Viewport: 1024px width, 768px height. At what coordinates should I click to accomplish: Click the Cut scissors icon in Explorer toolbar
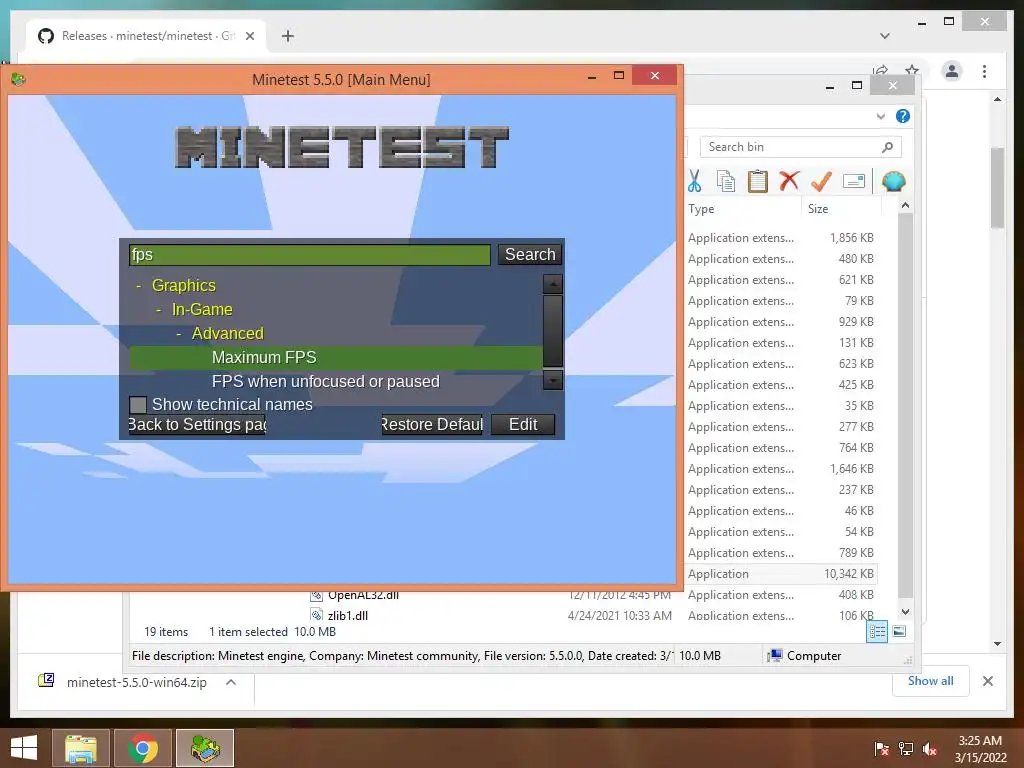tap(694, 182)
